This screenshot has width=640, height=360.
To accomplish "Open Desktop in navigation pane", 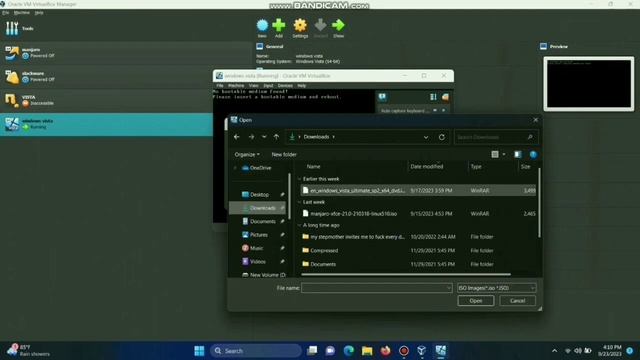I will pos(259,195).
